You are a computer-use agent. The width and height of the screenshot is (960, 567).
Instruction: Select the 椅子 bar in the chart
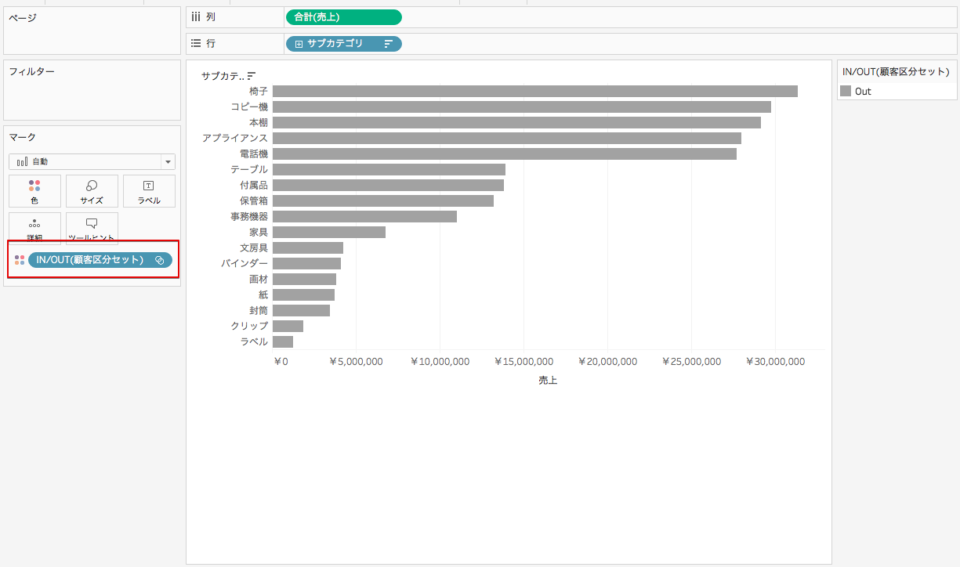[x=535, y=91]
